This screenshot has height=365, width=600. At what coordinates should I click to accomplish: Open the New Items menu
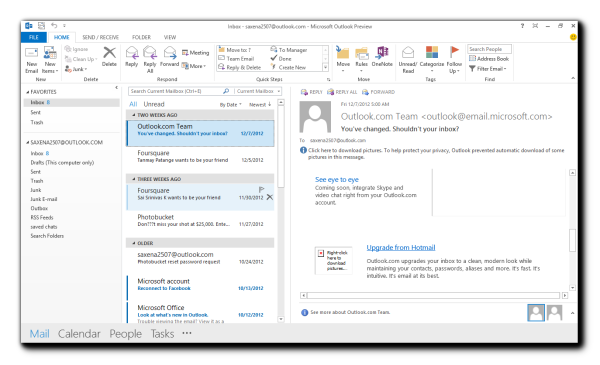point(50,60)
